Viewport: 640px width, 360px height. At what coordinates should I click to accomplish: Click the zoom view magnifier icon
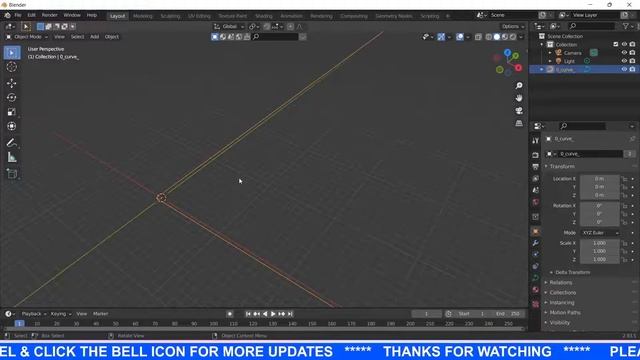[x=519, y=86]
